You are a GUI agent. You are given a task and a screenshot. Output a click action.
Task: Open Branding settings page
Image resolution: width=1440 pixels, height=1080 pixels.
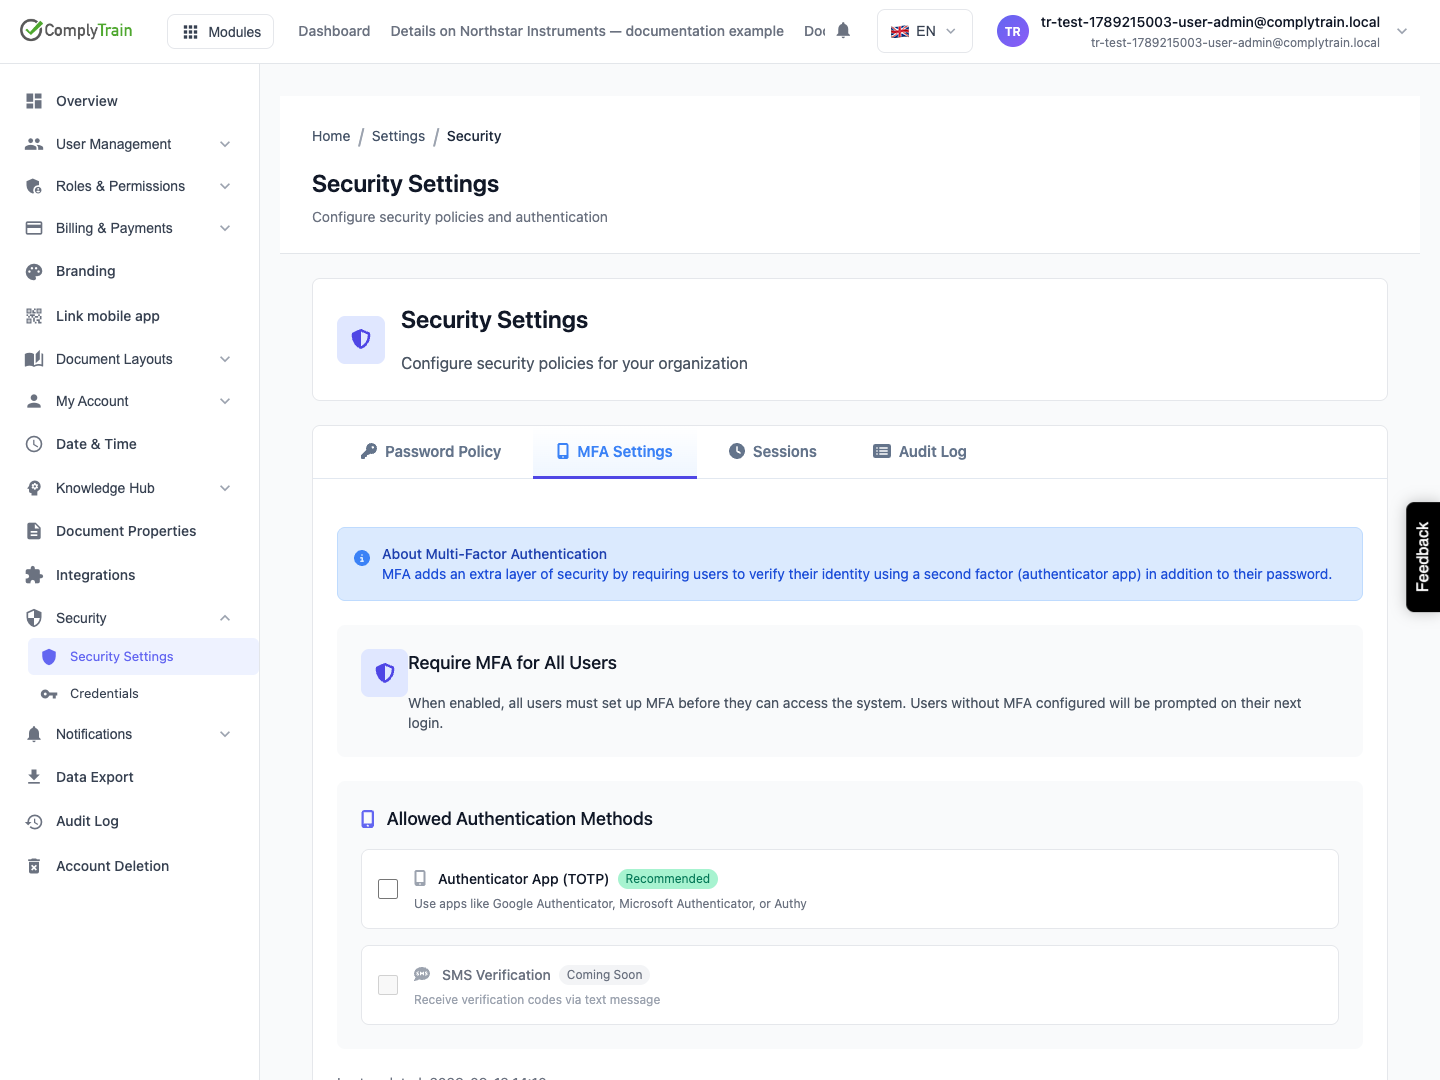click(x=85, y=271)
